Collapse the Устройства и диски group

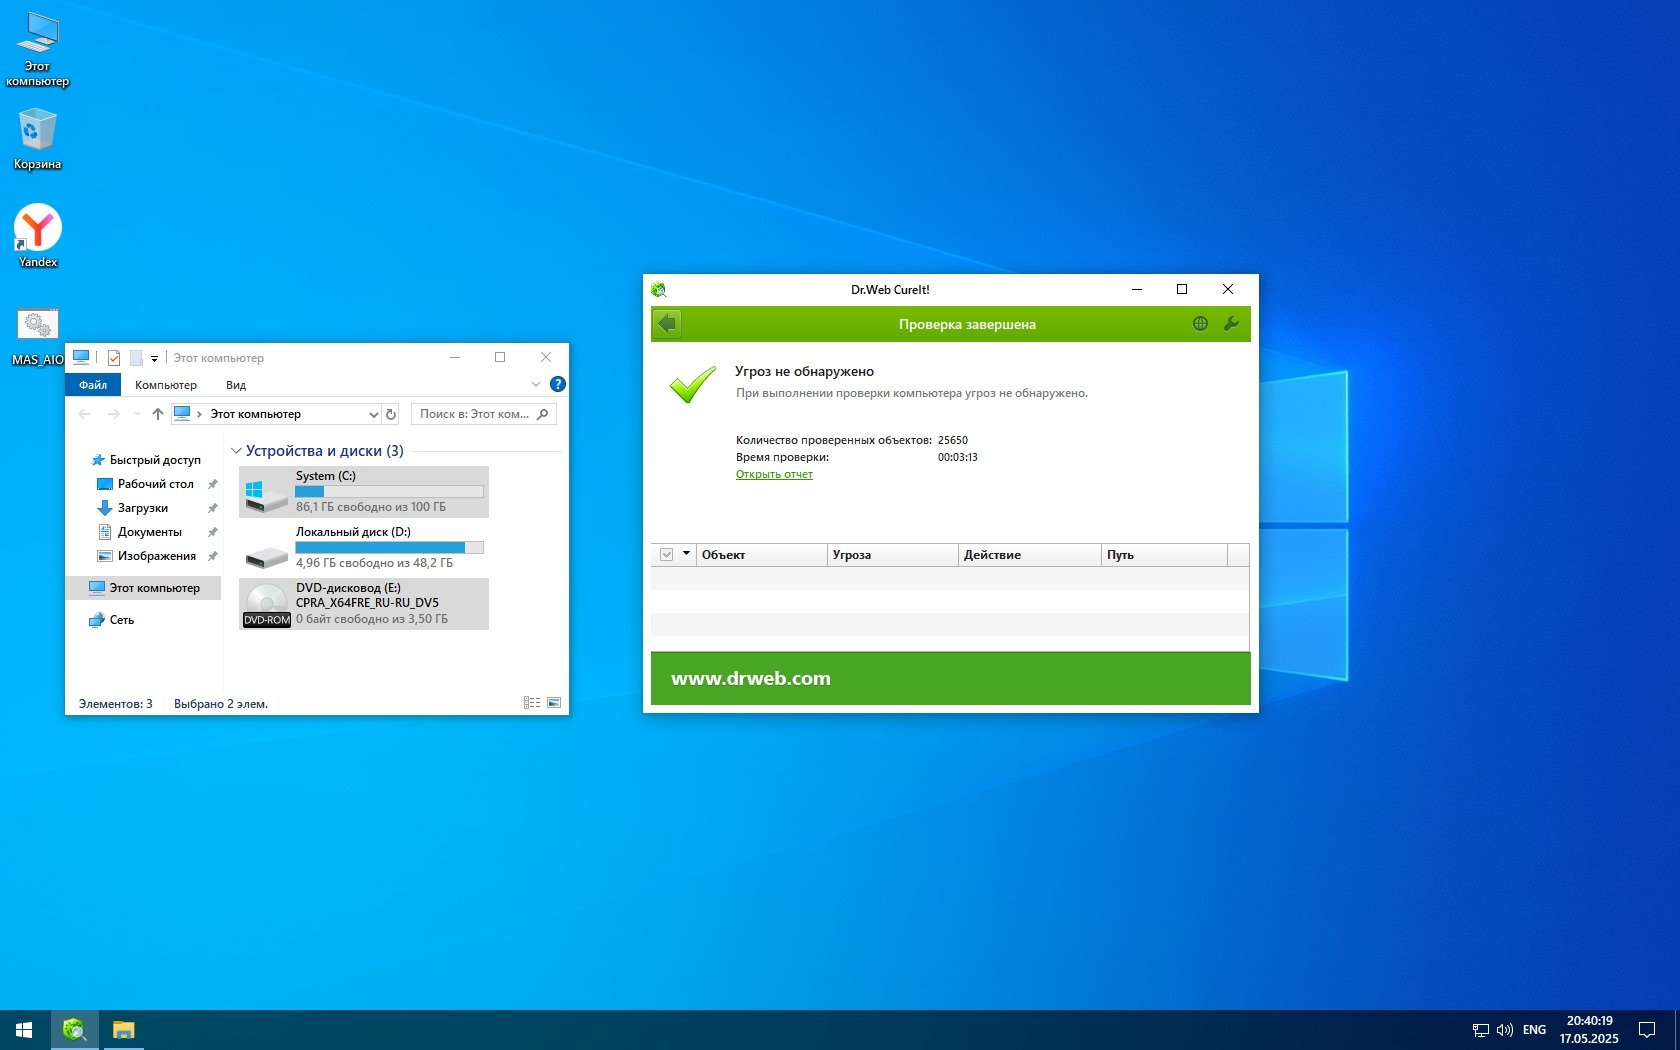point(237,451)
